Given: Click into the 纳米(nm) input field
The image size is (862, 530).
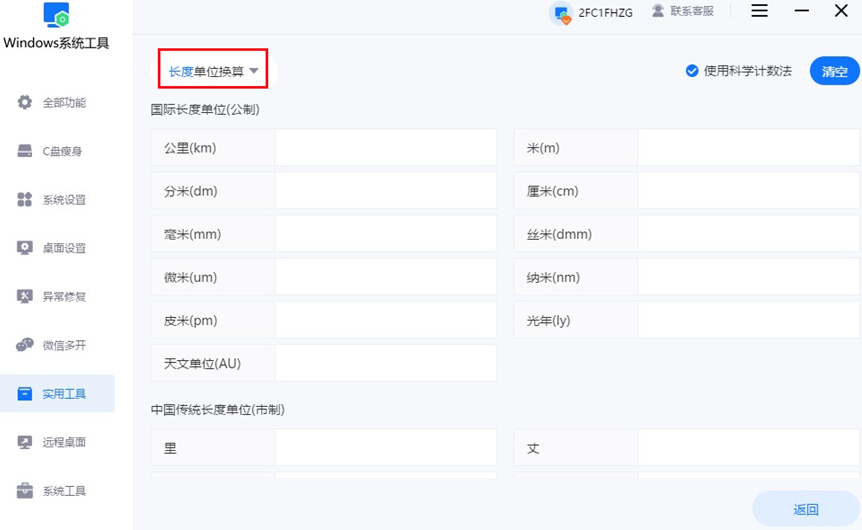Looking at the screenshot, I should pyautogui.click(x=749, y=277).
